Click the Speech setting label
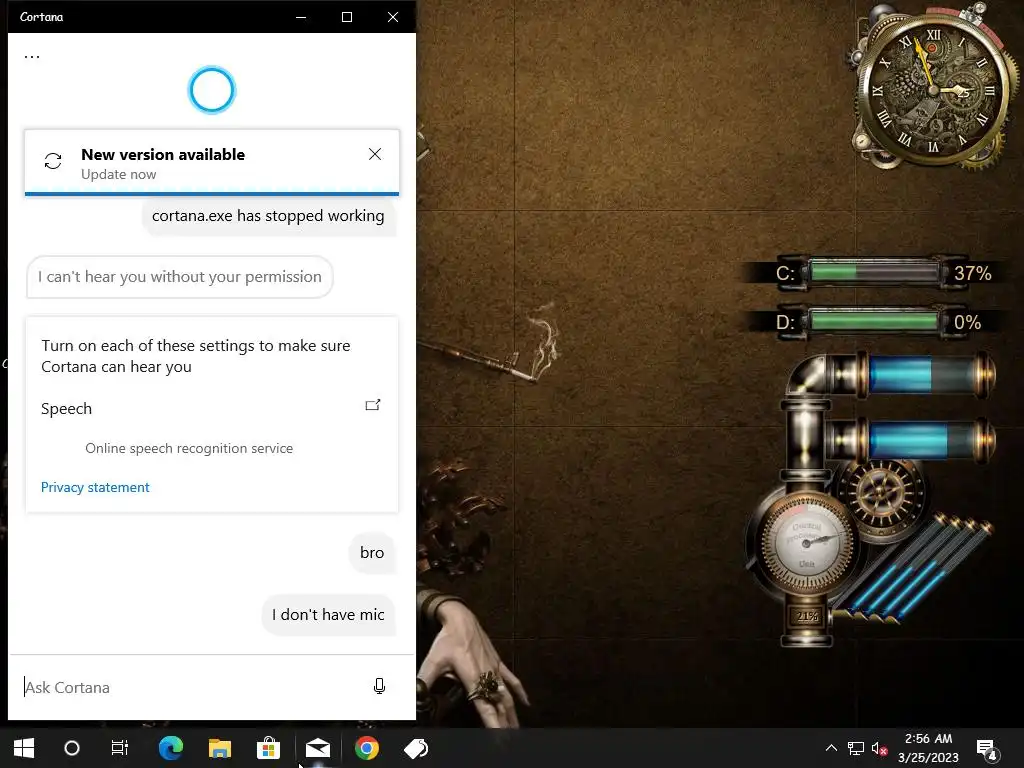This screenshot has height=768, width=1024. (67, 409)
